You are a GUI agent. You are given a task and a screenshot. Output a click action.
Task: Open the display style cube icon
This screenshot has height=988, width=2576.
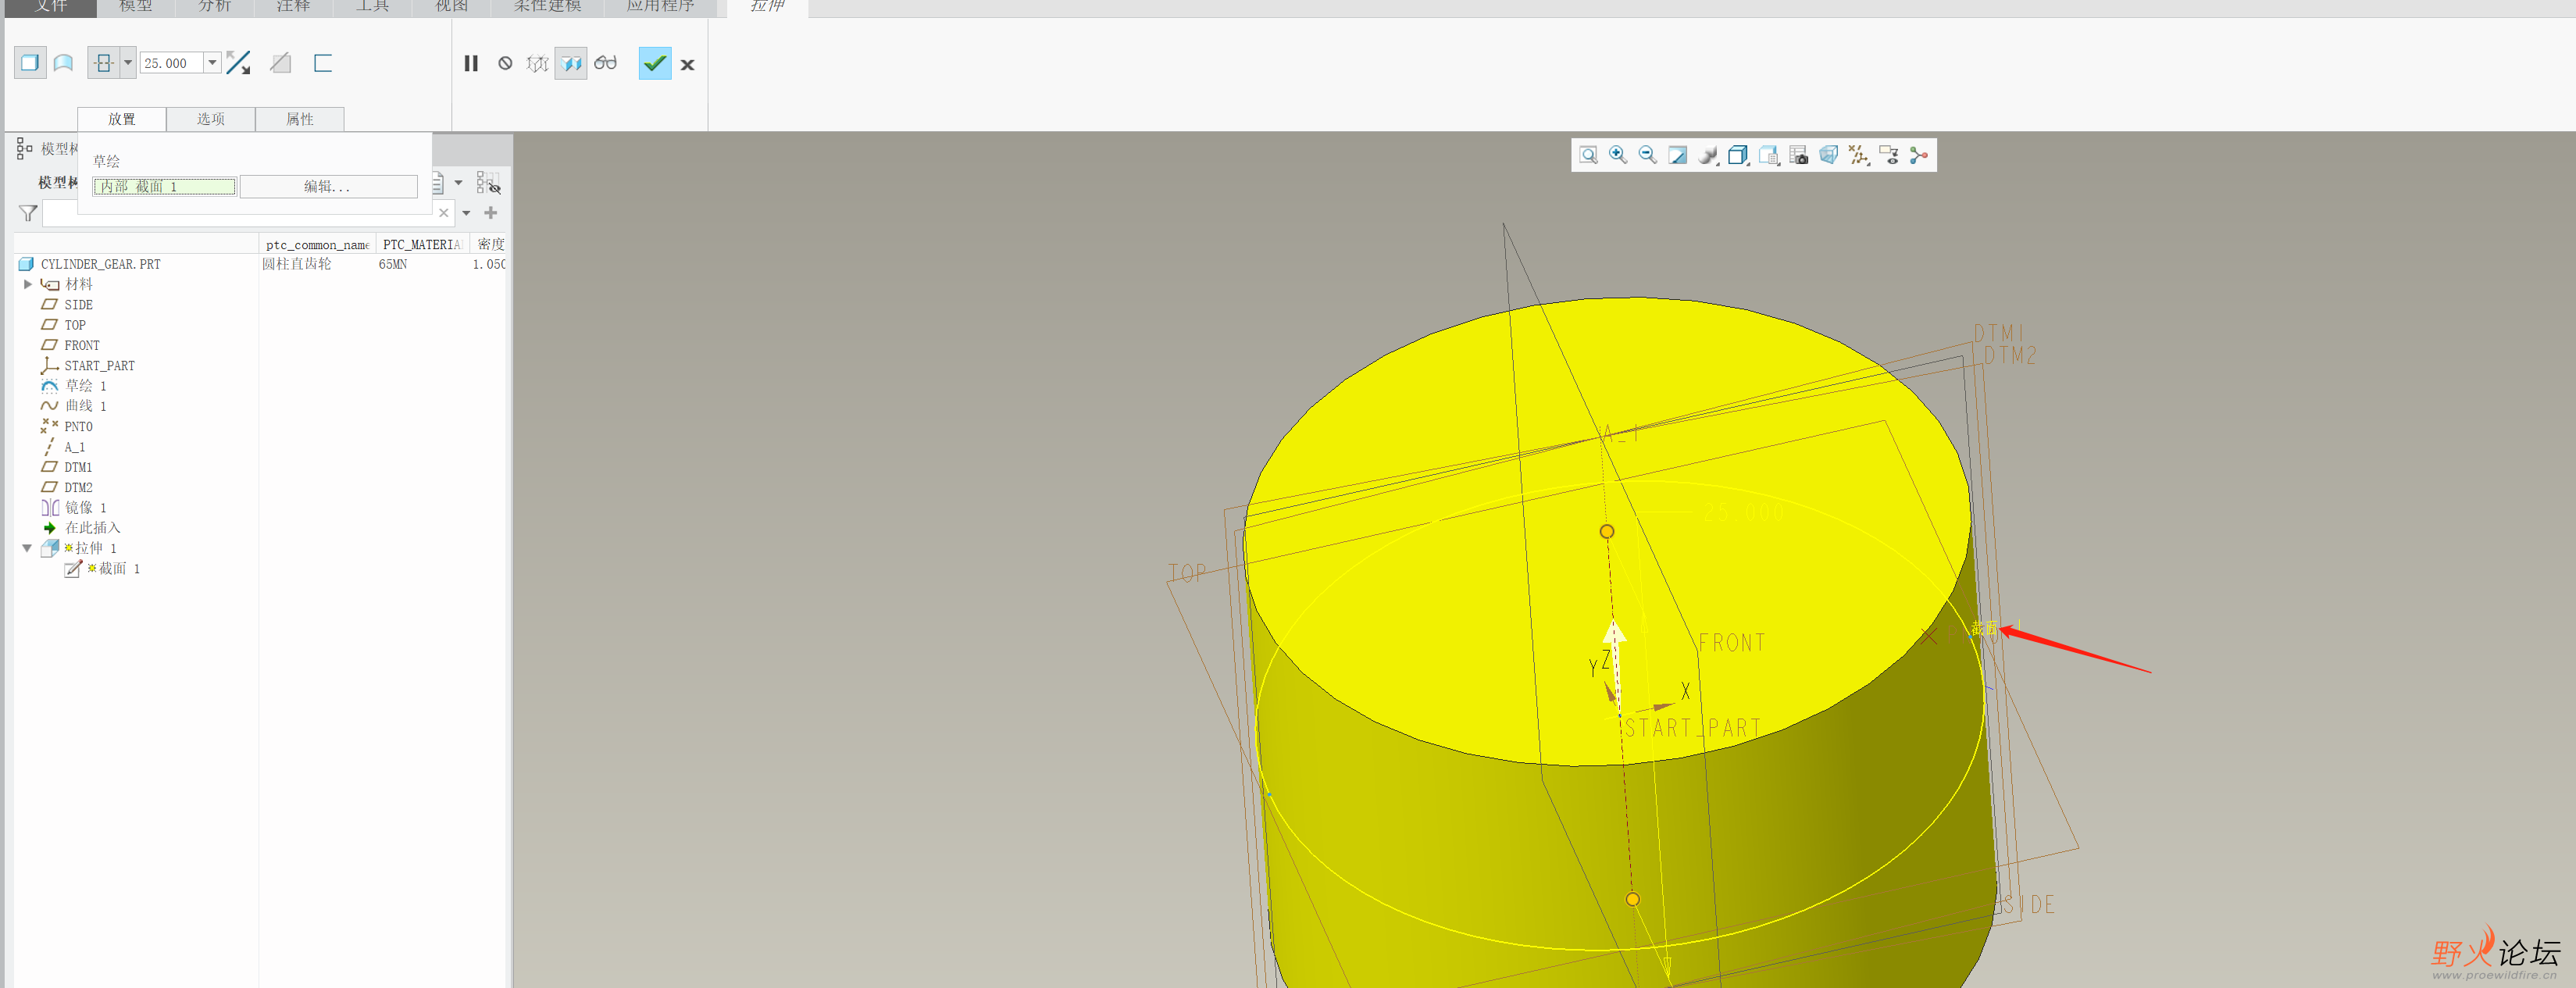click(1738, 155)
